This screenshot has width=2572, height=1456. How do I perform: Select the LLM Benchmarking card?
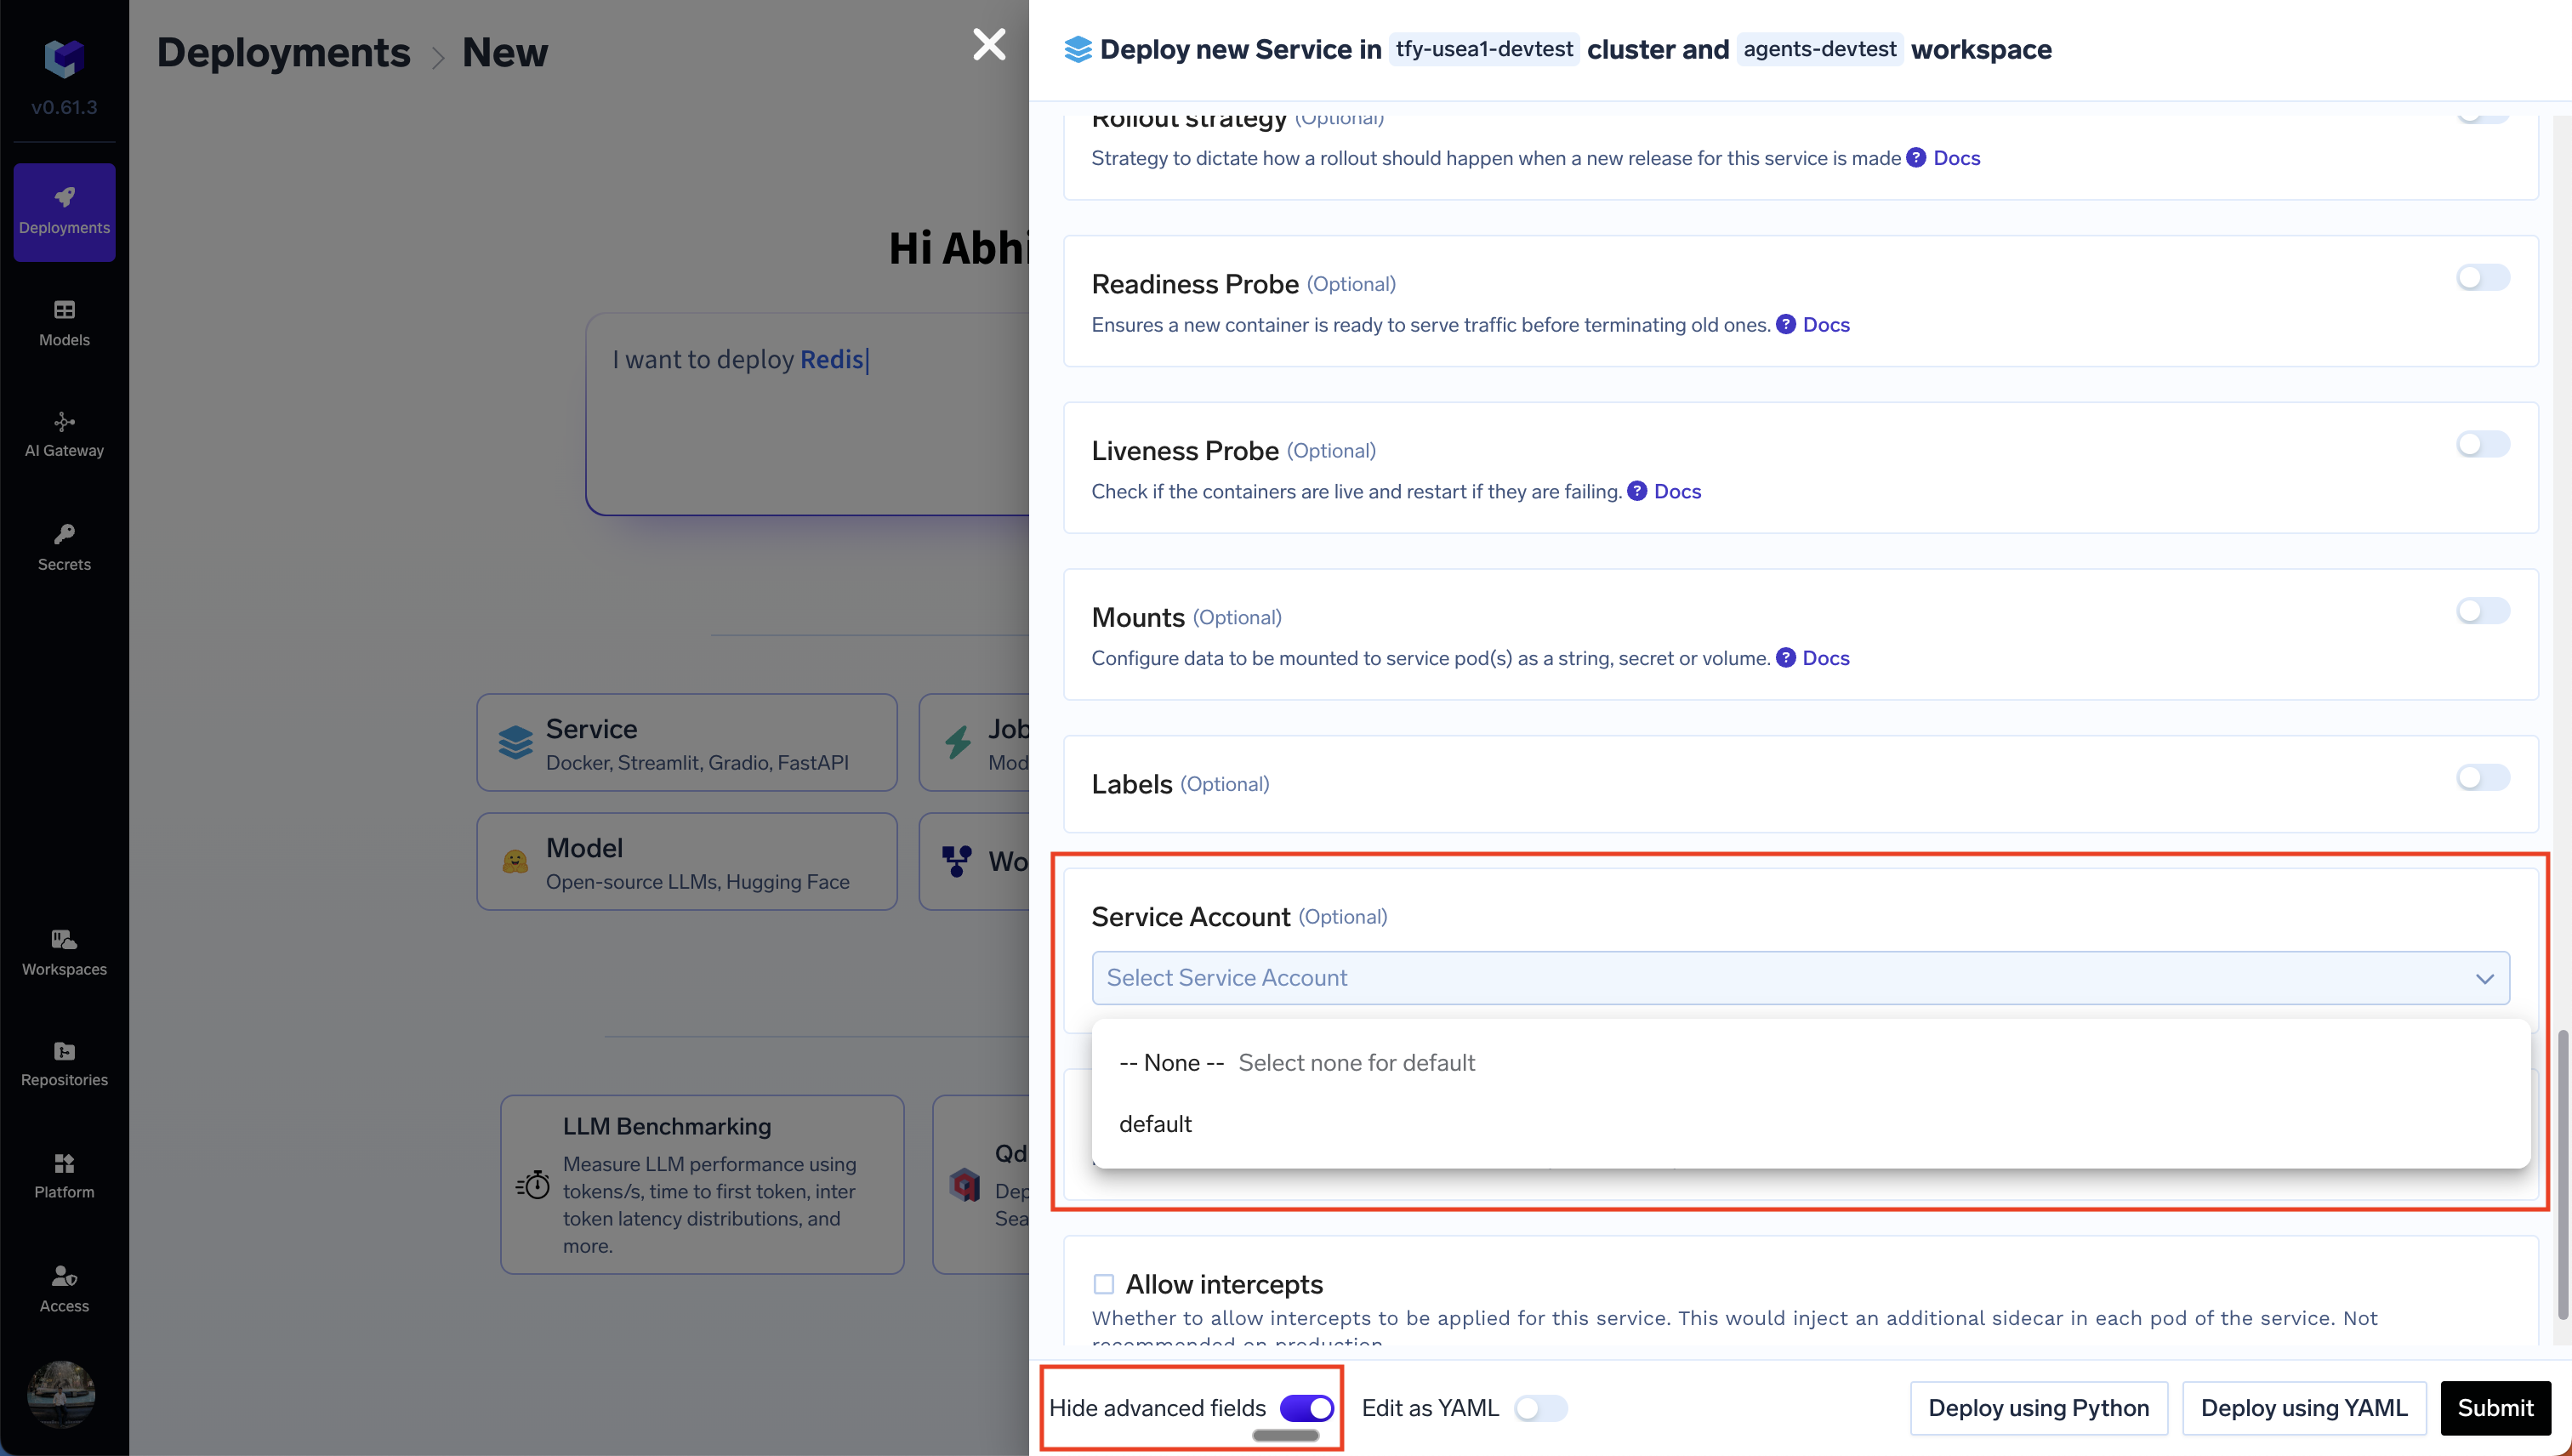(x=702, y=1185)
